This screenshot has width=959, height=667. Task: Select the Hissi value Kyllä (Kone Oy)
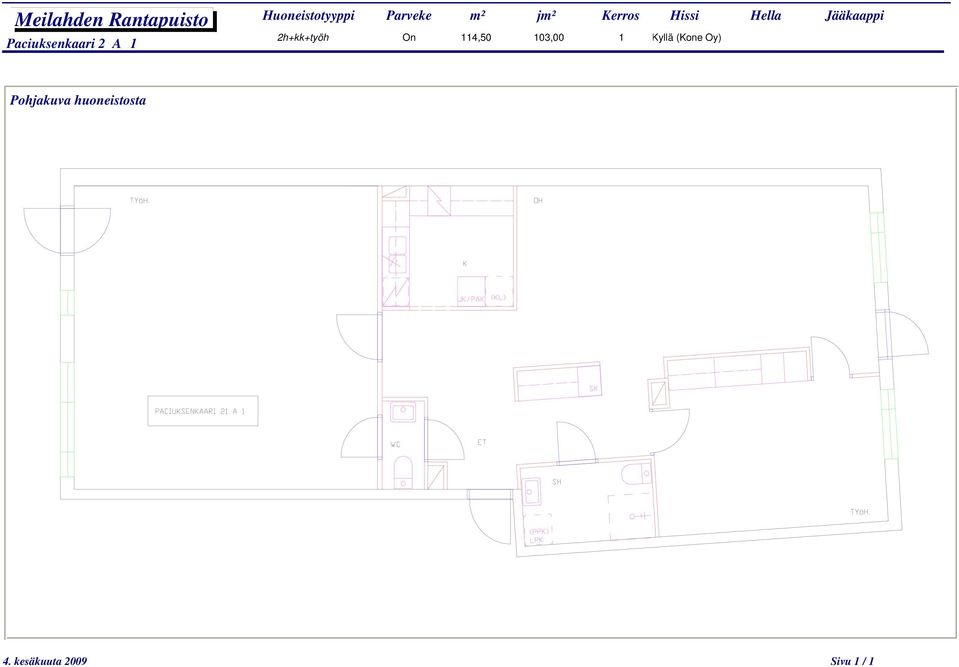686,37
